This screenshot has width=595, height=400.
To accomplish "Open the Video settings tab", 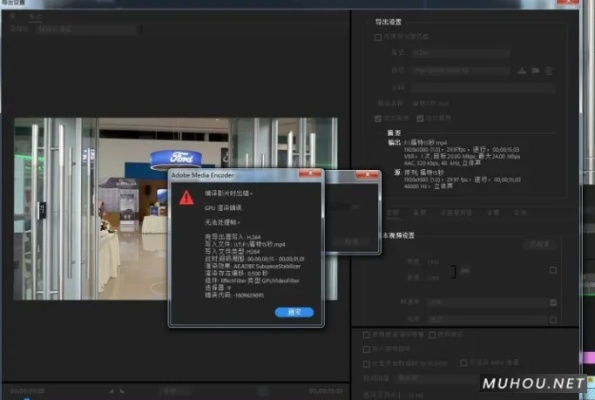I will click(x=392, y=213).
